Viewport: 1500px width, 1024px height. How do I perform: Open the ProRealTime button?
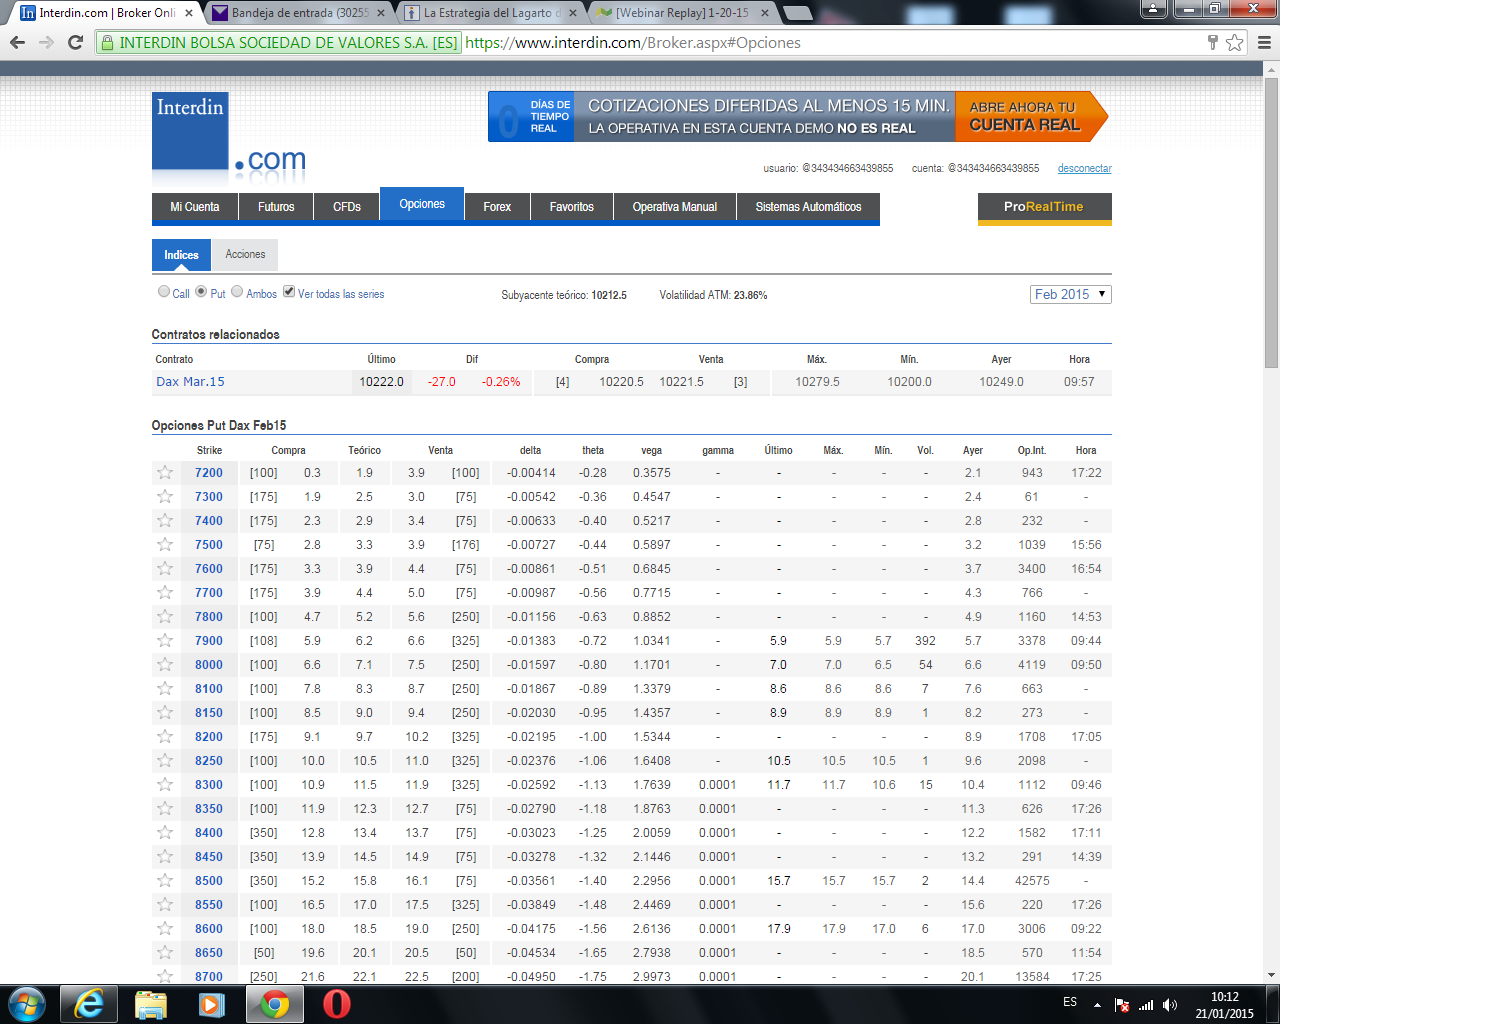[x=1044, y=207]
